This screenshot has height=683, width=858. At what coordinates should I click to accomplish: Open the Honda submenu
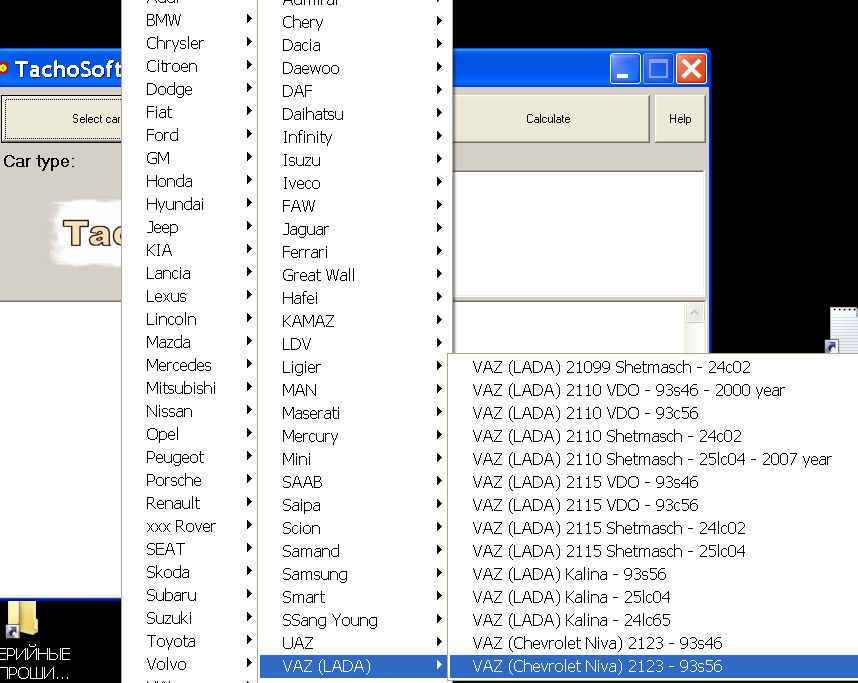pos(190,181)
